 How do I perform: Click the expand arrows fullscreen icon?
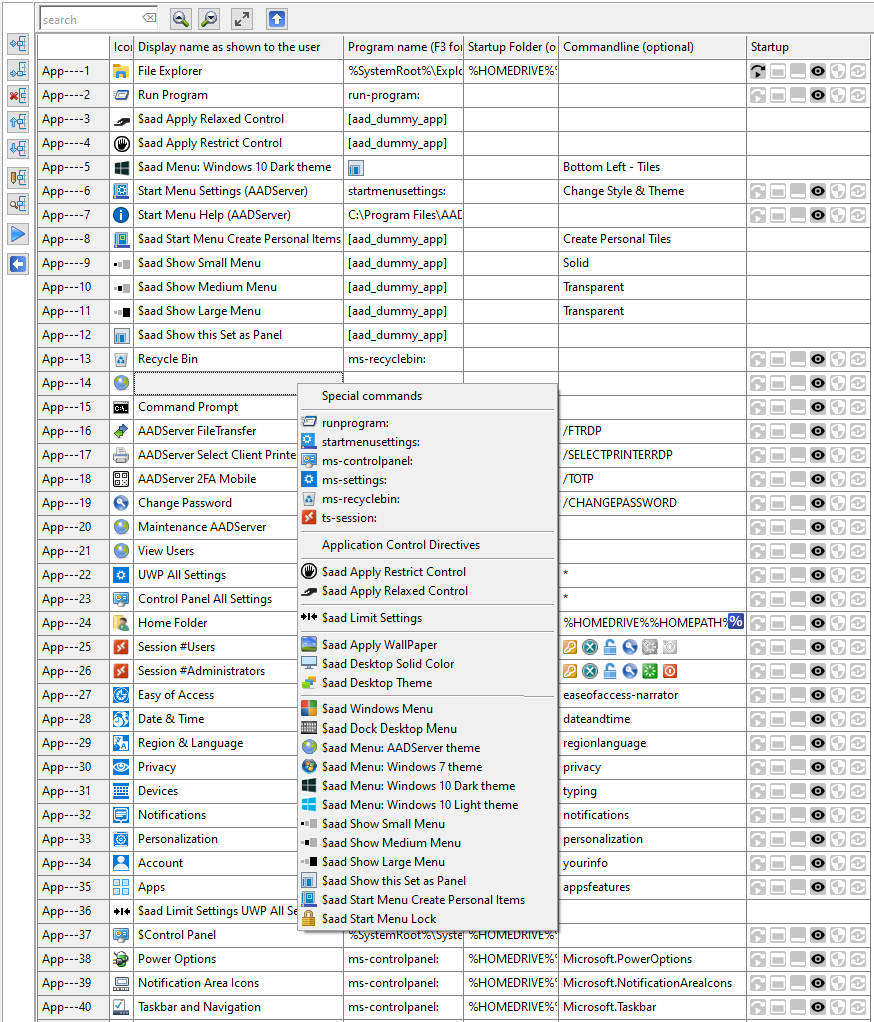coord(242,19)
